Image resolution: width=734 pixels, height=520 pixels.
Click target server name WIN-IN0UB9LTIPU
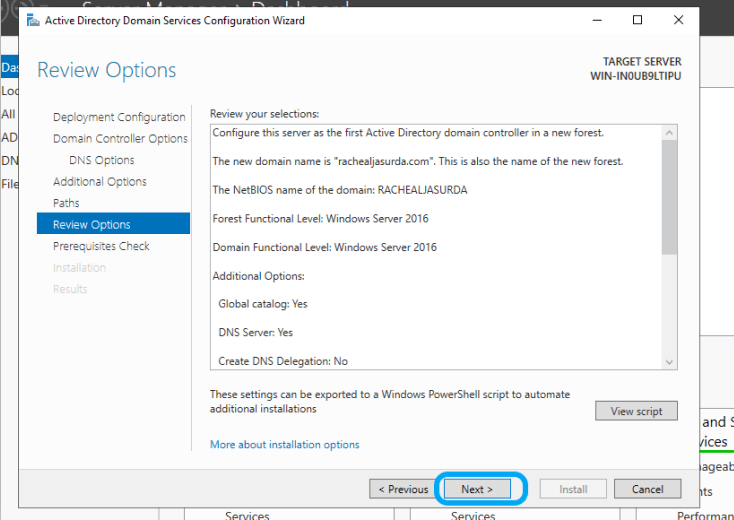tap(636, 76)
